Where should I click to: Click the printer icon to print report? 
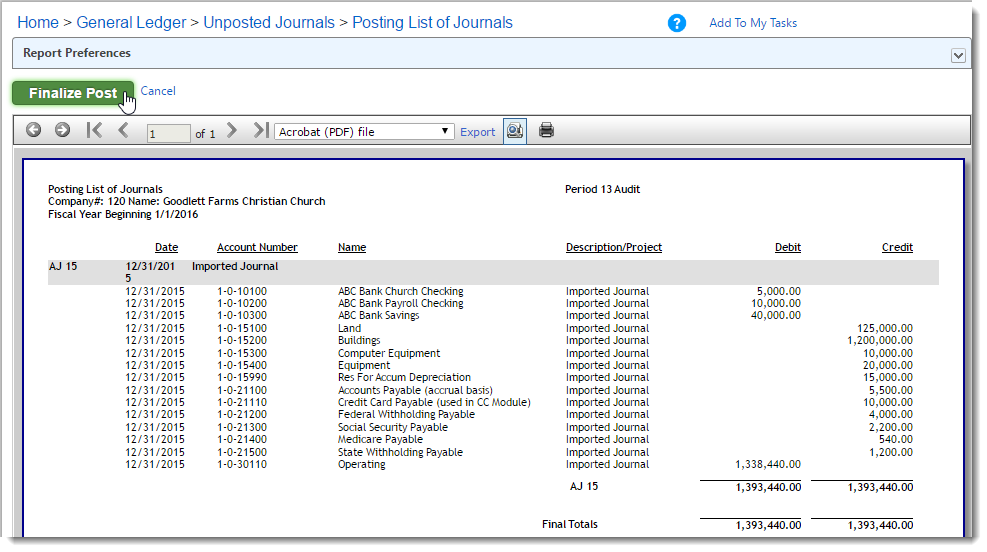click(546, 130)
